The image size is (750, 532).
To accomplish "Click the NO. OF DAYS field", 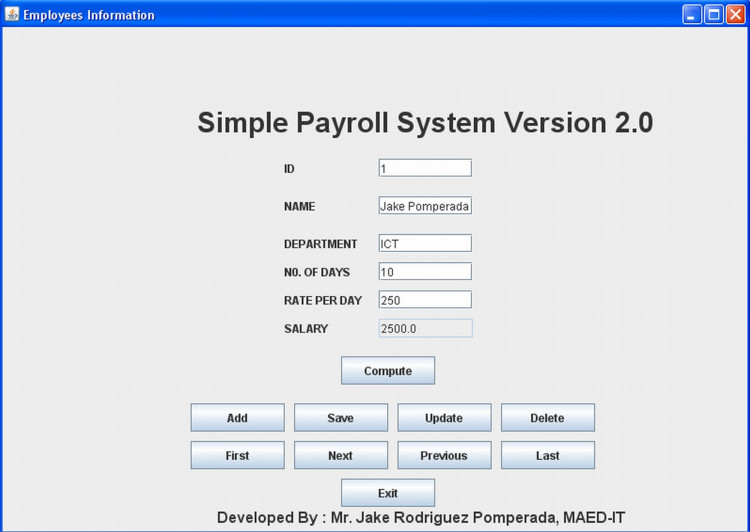I will (425, 271).
